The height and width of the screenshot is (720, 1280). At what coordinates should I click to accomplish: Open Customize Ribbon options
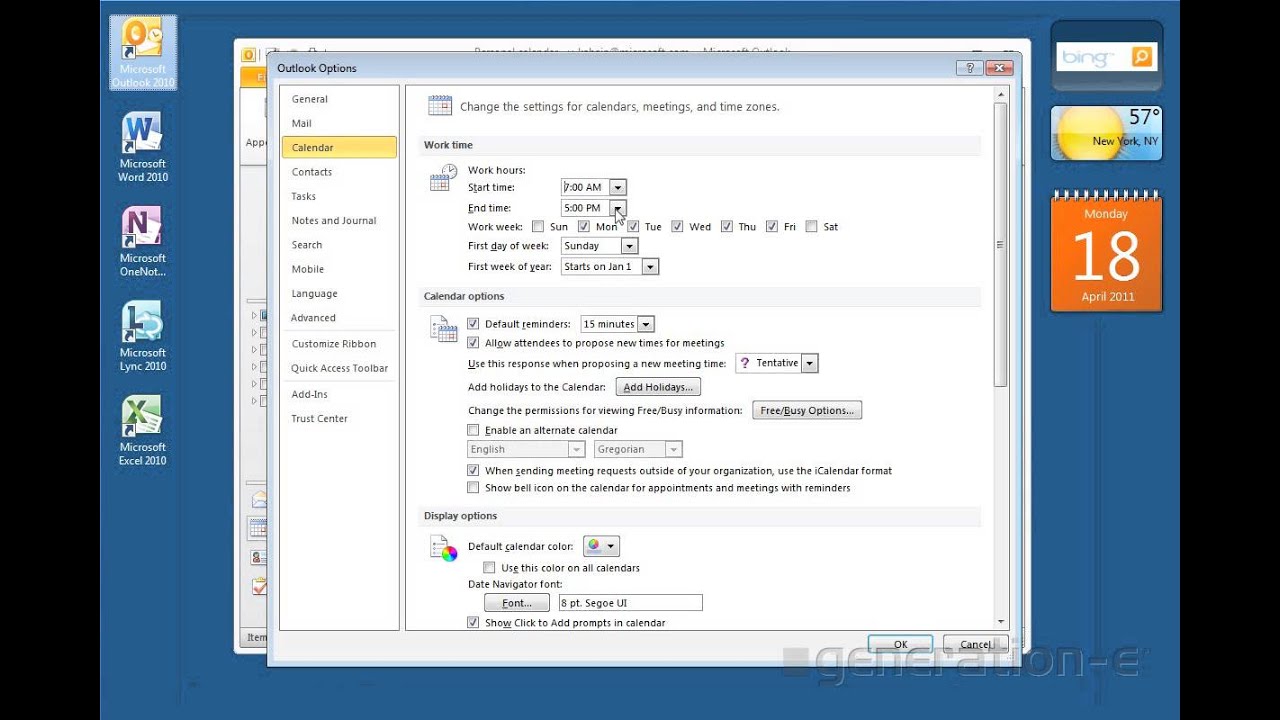tap(338, 344)
